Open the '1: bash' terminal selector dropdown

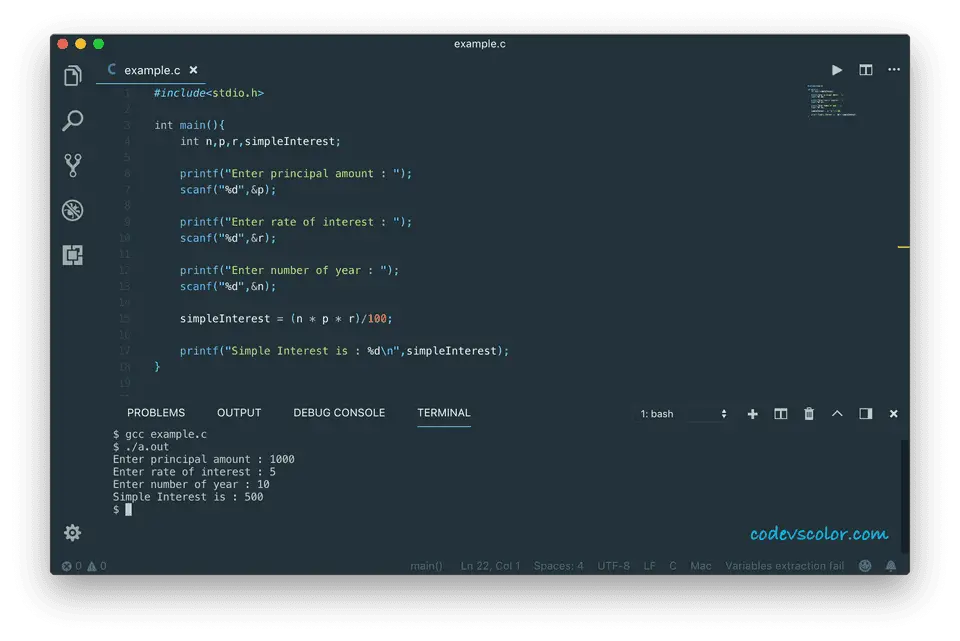click(x=683, y=414)
